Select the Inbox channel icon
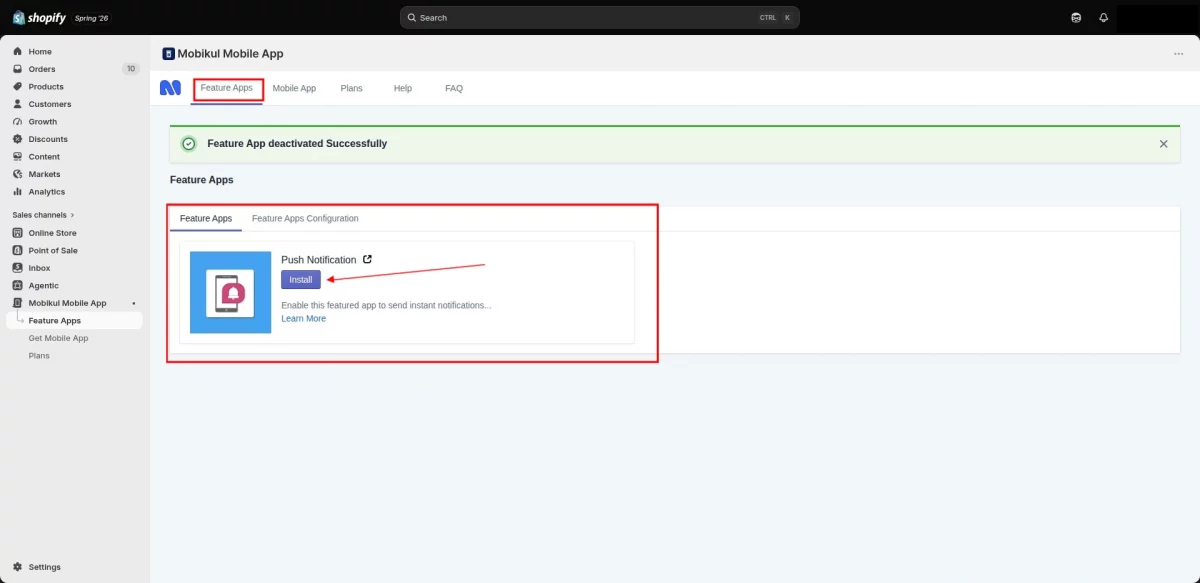 (x=18, y=268)
